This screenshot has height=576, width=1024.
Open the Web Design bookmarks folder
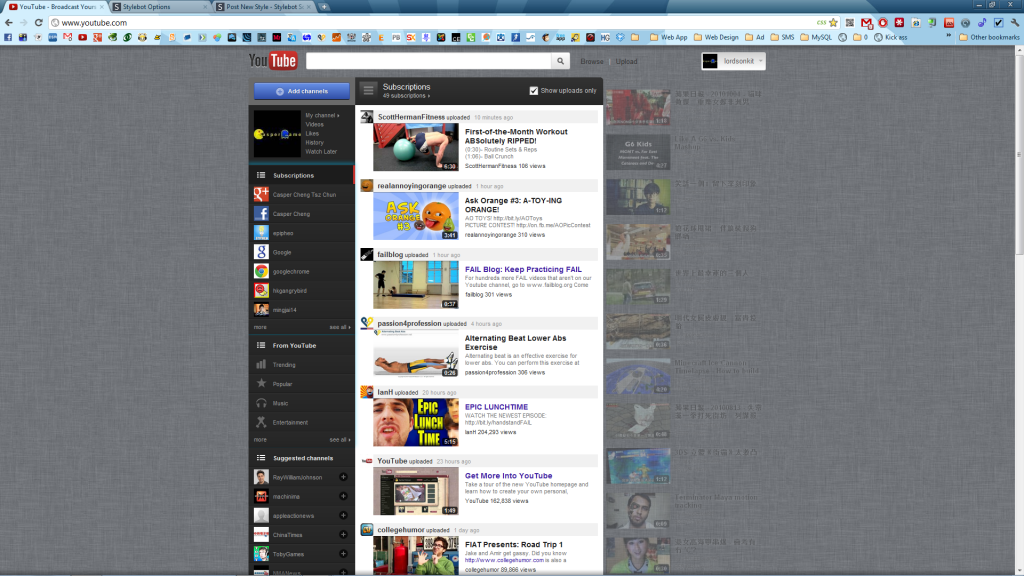716,37
